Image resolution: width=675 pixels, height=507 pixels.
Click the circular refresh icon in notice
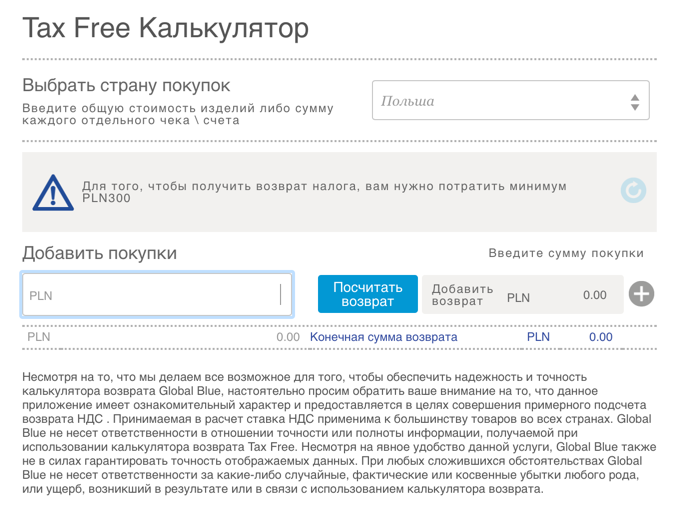click(x=632, y=190)
